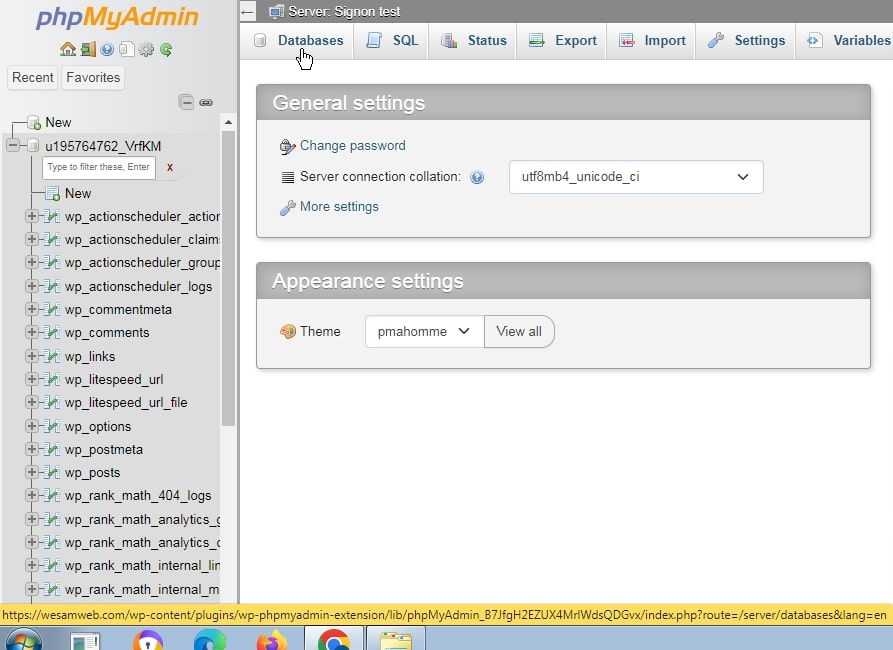The image size is (893, 650).
Task: Click Change password link
Action: [353, 146]
